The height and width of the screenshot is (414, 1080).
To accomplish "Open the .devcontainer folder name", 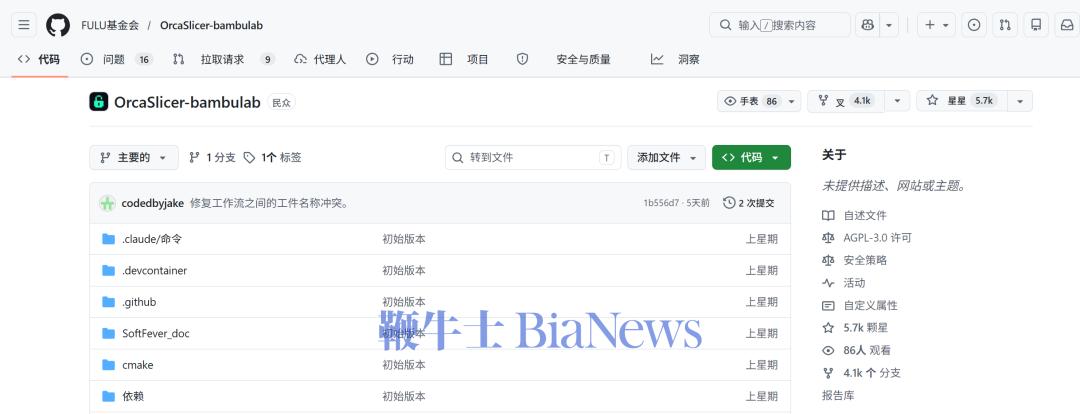I will [154, 271].
